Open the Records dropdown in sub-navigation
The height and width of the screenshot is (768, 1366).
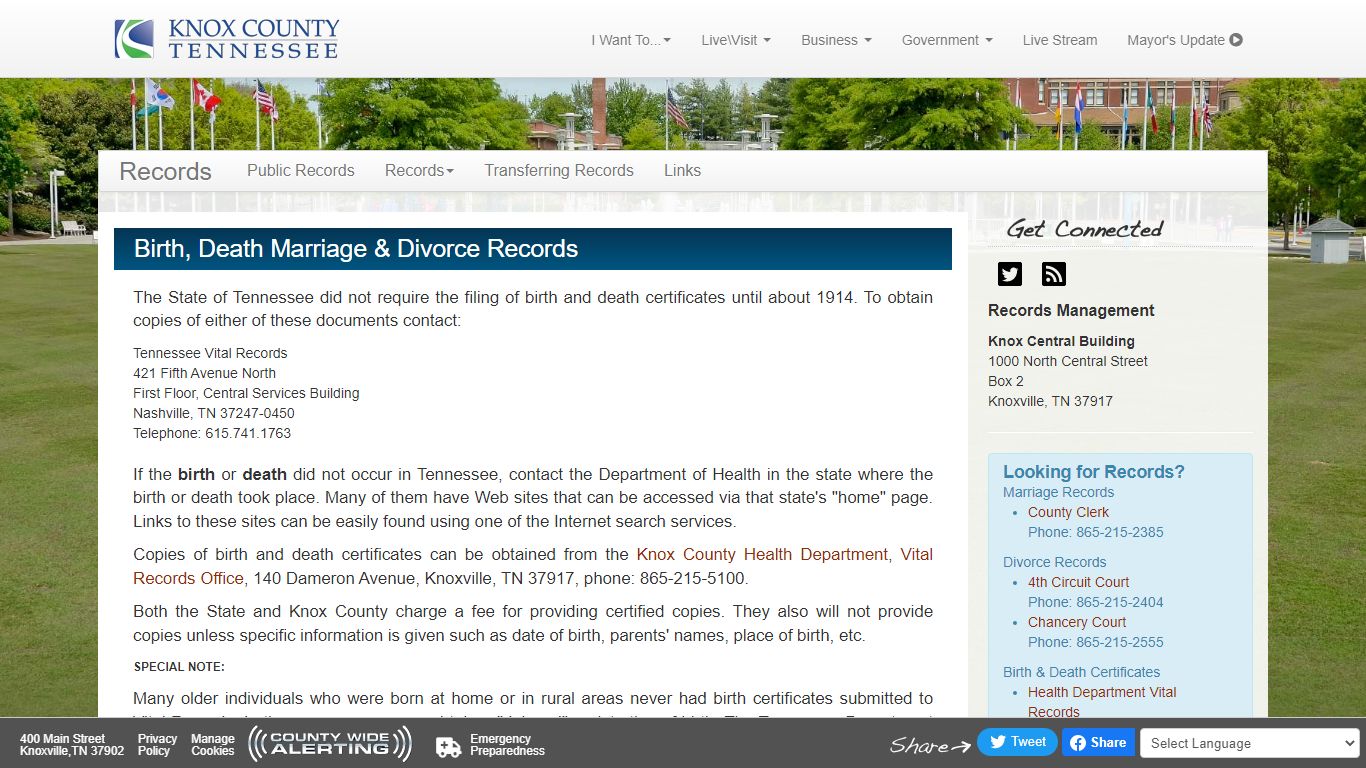point(419,170)
